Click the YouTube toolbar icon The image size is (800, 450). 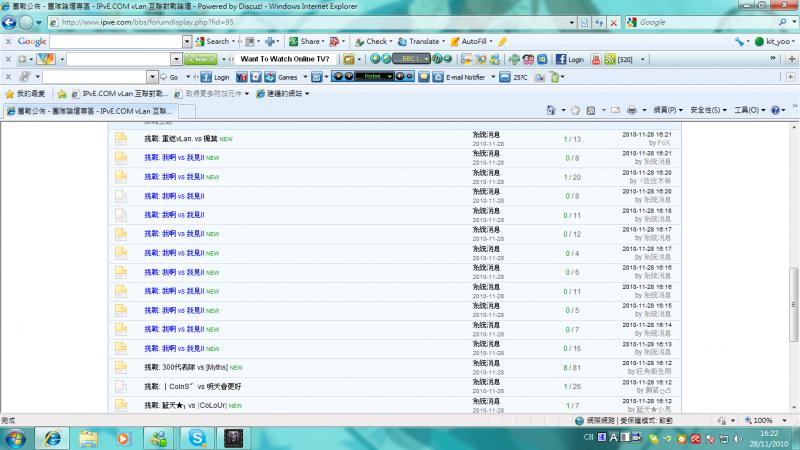[x=594, y=59]
